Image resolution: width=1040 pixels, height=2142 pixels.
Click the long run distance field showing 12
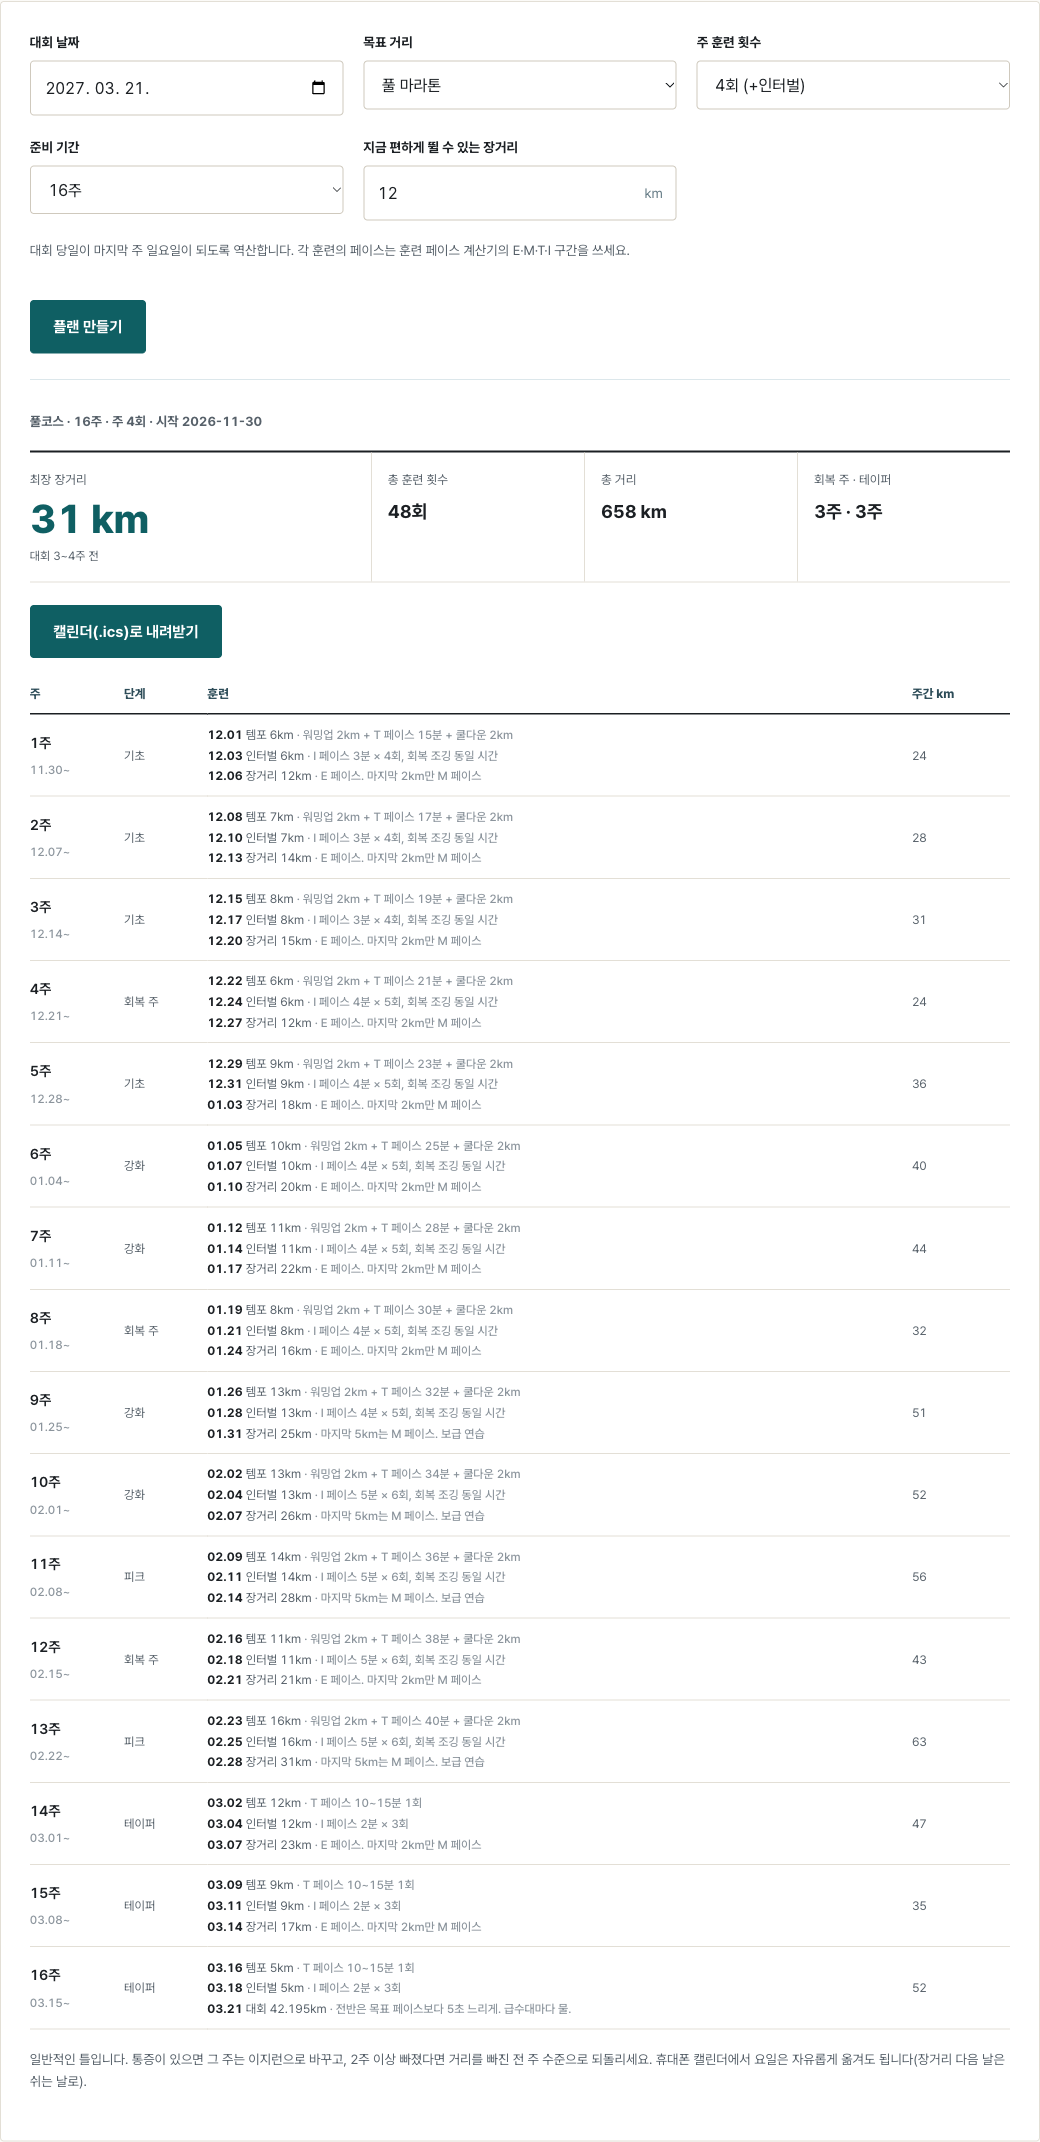point(519,193)
